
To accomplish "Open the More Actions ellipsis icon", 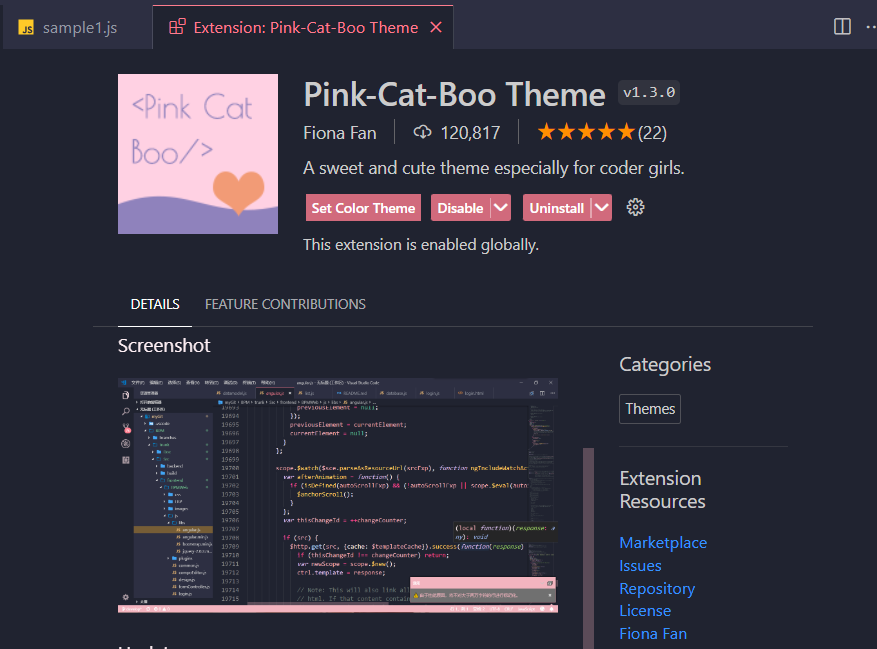I will click(869, 27).
